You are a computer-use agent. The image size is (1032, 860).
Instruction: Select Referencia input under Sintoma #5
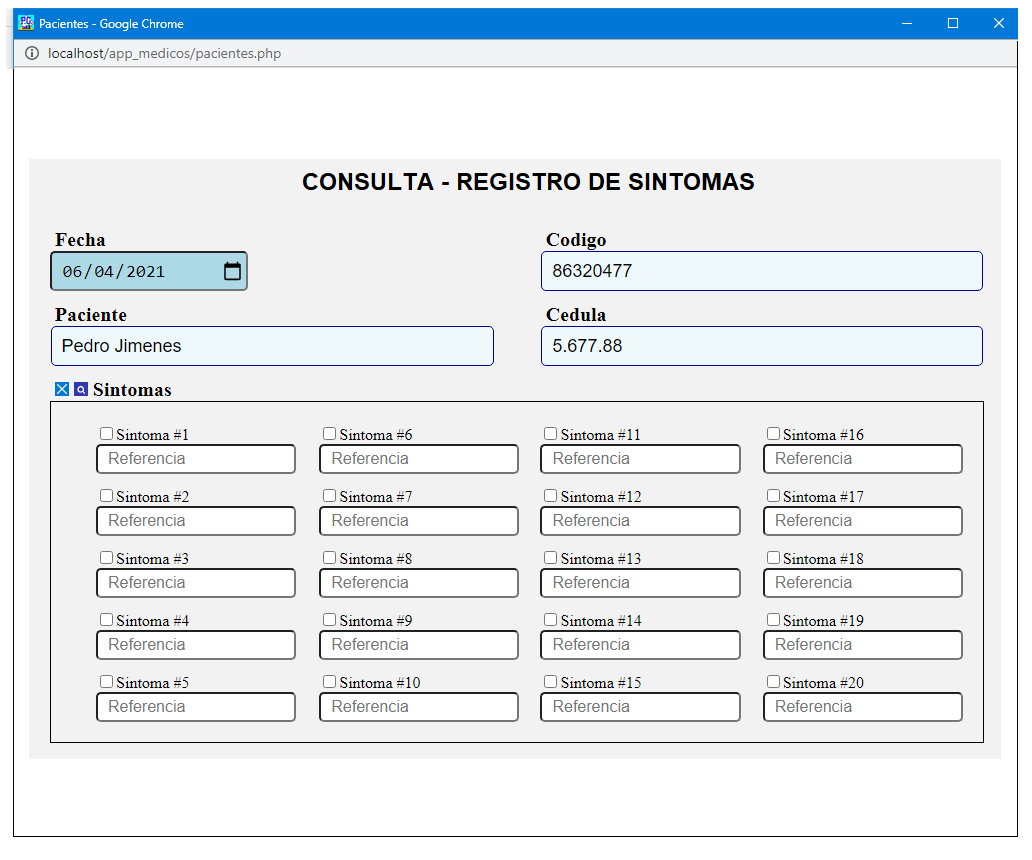[x=195, y=706]
